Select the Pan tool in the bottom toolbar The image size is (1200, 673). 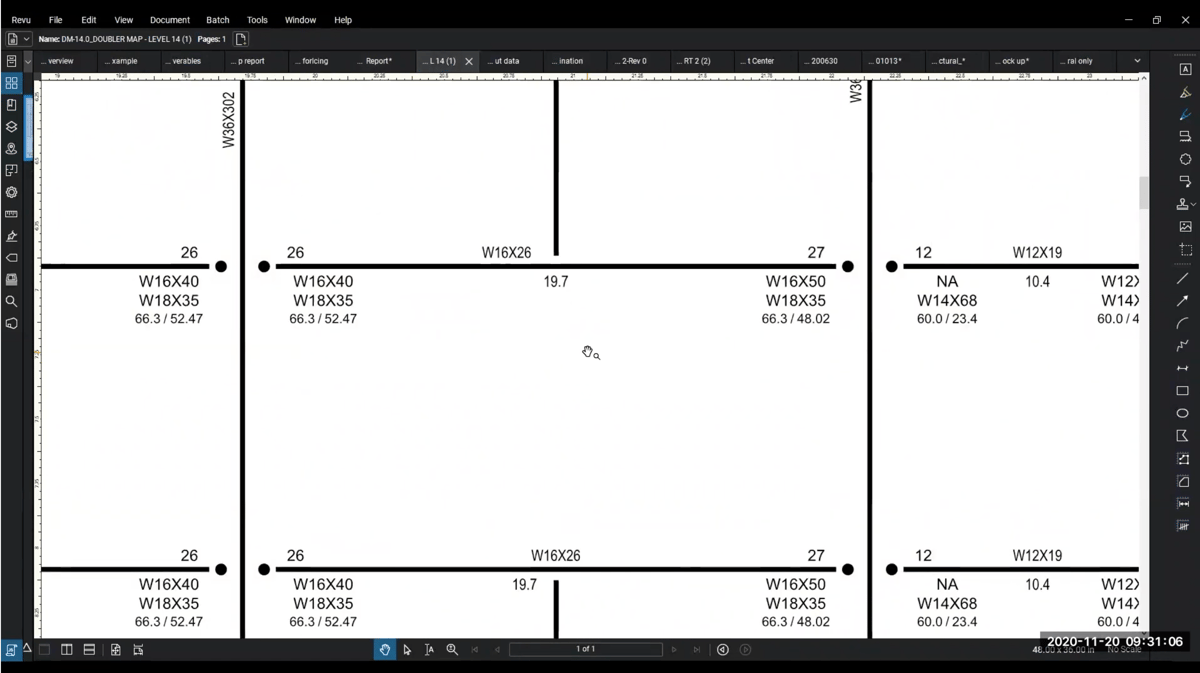pos(385,649)
